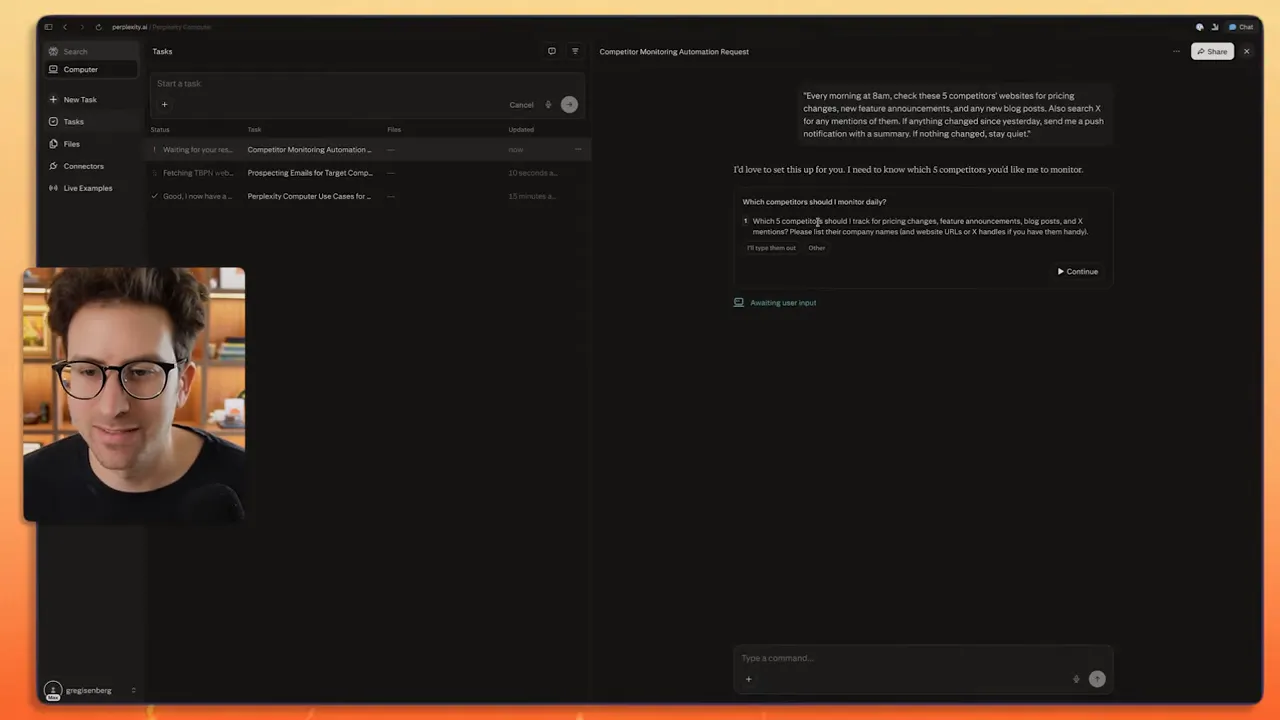Activate the microphone in the task composer
The image size is (1280, 720).
coord(548,105)
